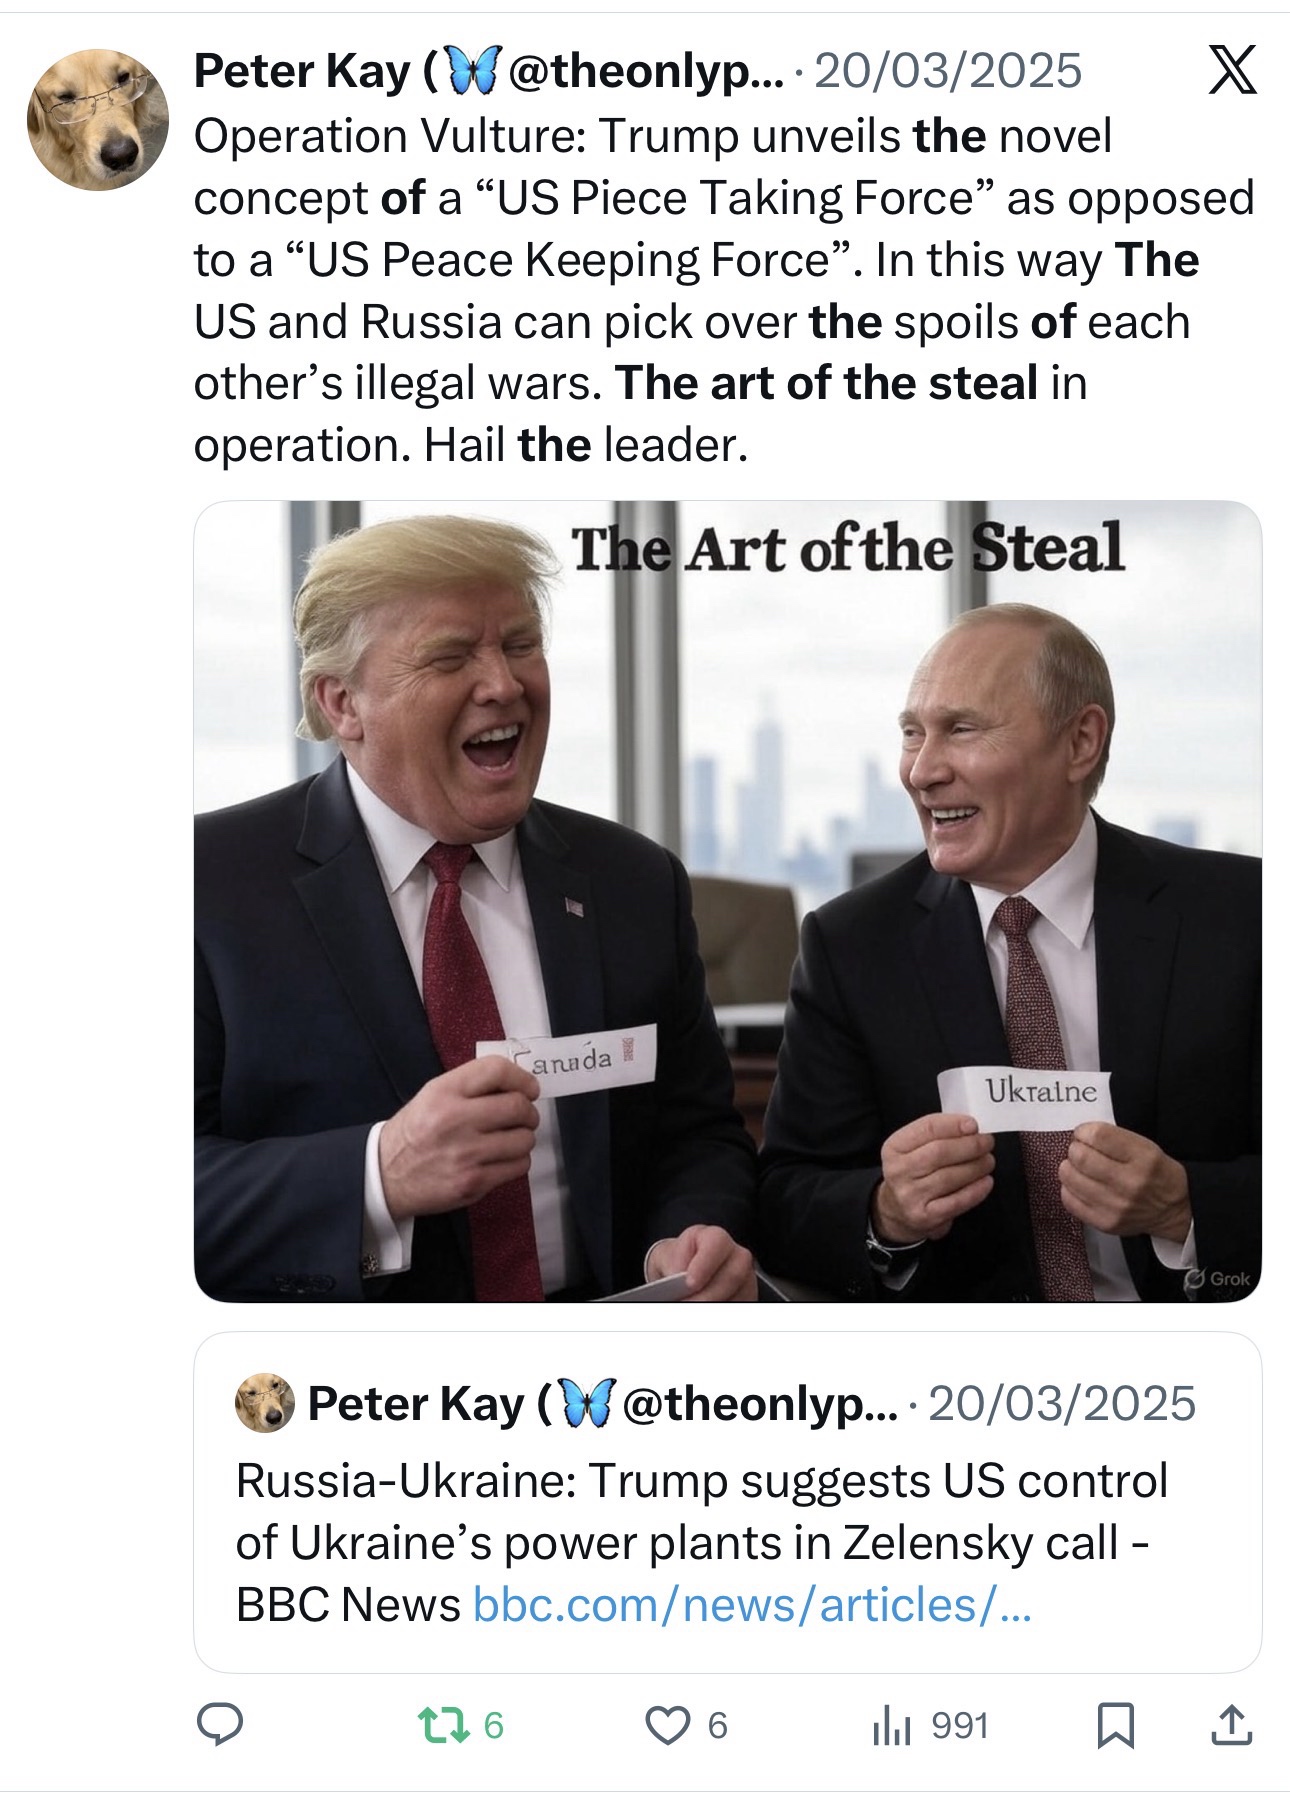Click the X logo in top corner
Image resolution: width=1290 pixels, height=1795 pixels.
pyautogui.click(x=1232, y=72)
